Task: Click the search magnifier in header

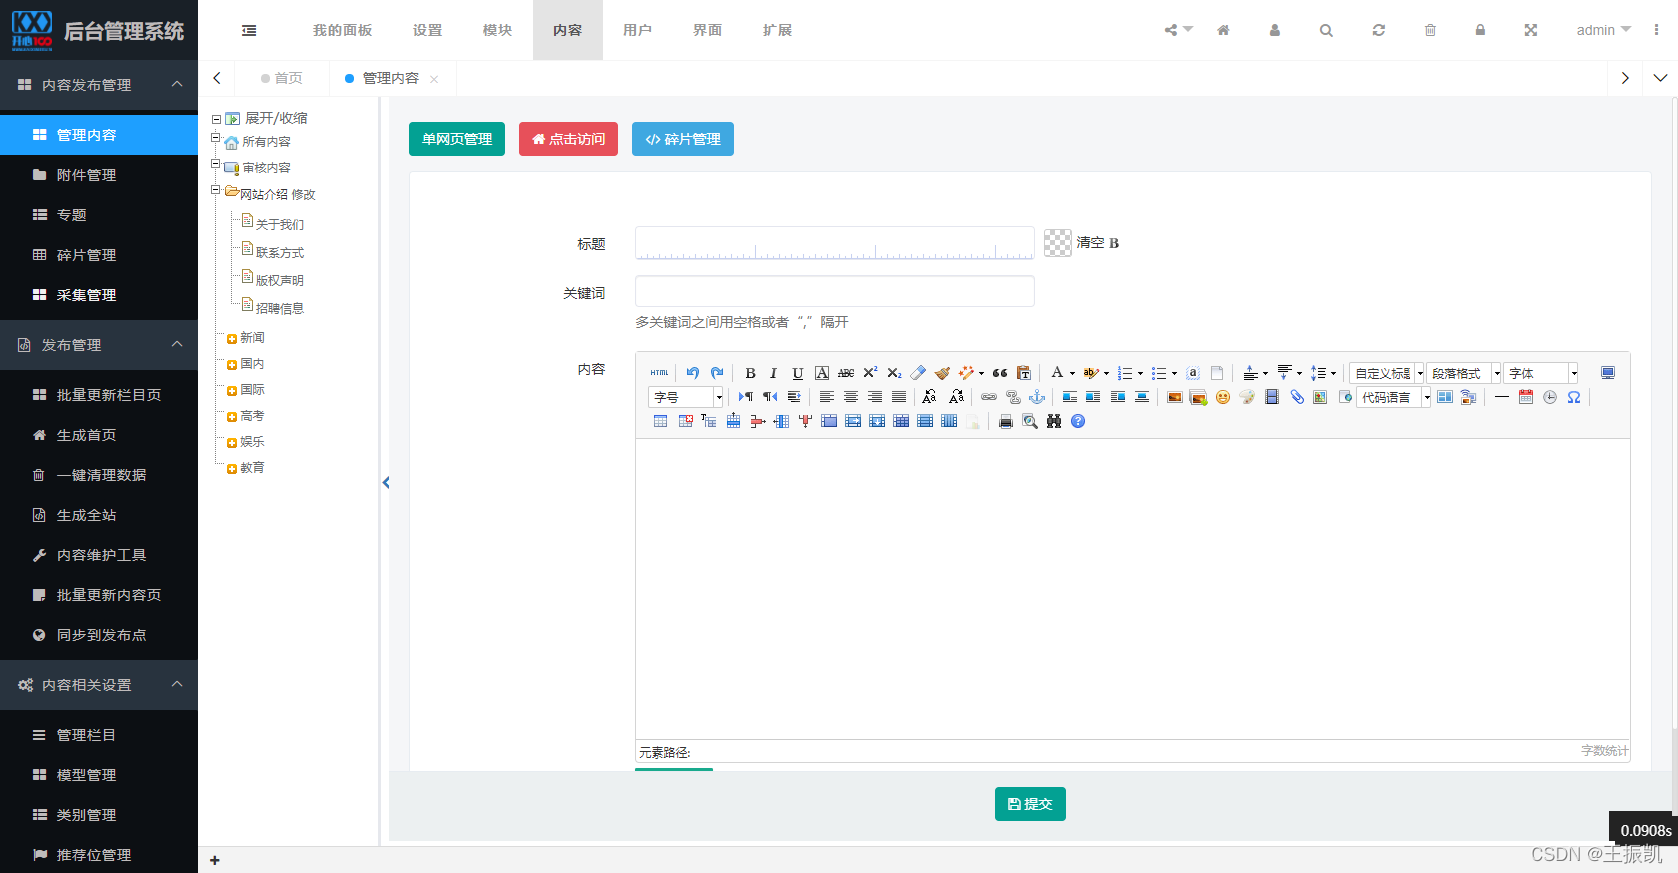Action: [x=1326, y=30]
